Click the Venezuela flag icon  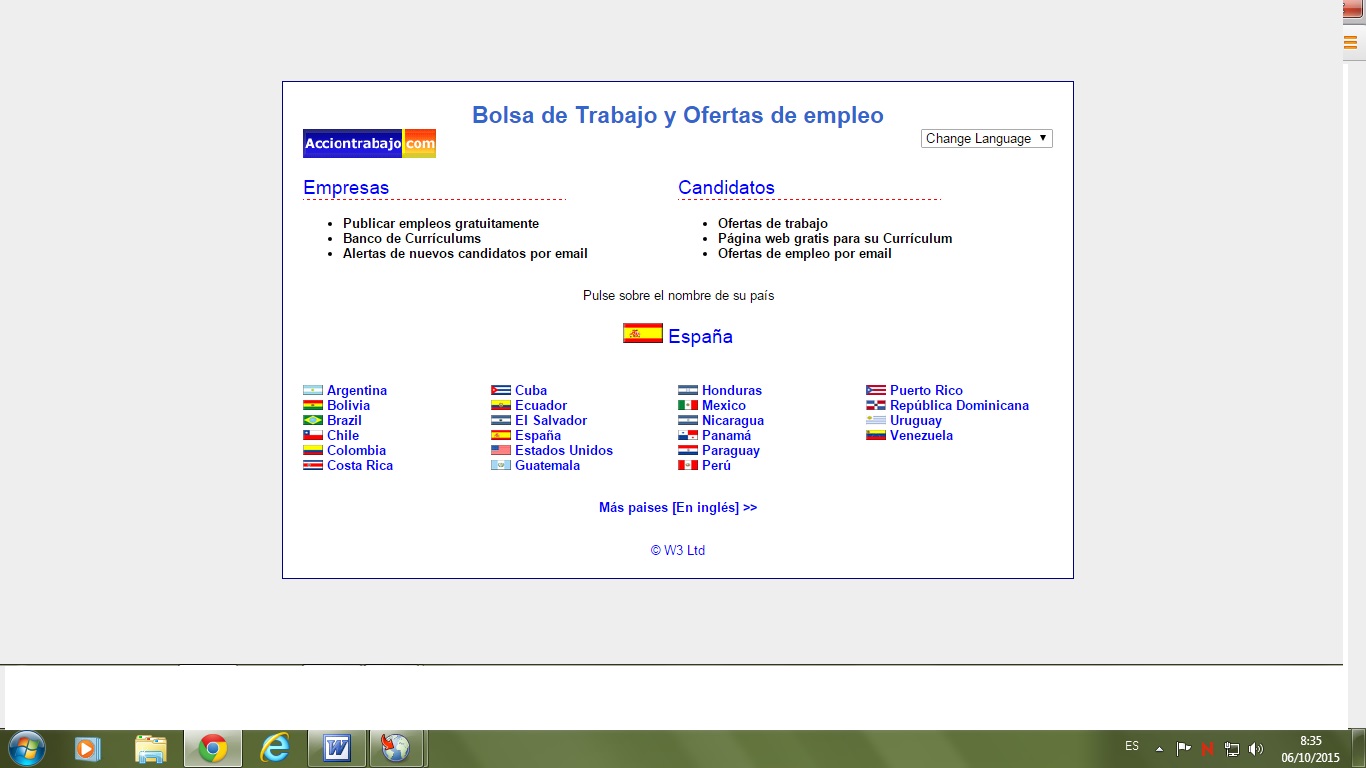coord(876,436)
